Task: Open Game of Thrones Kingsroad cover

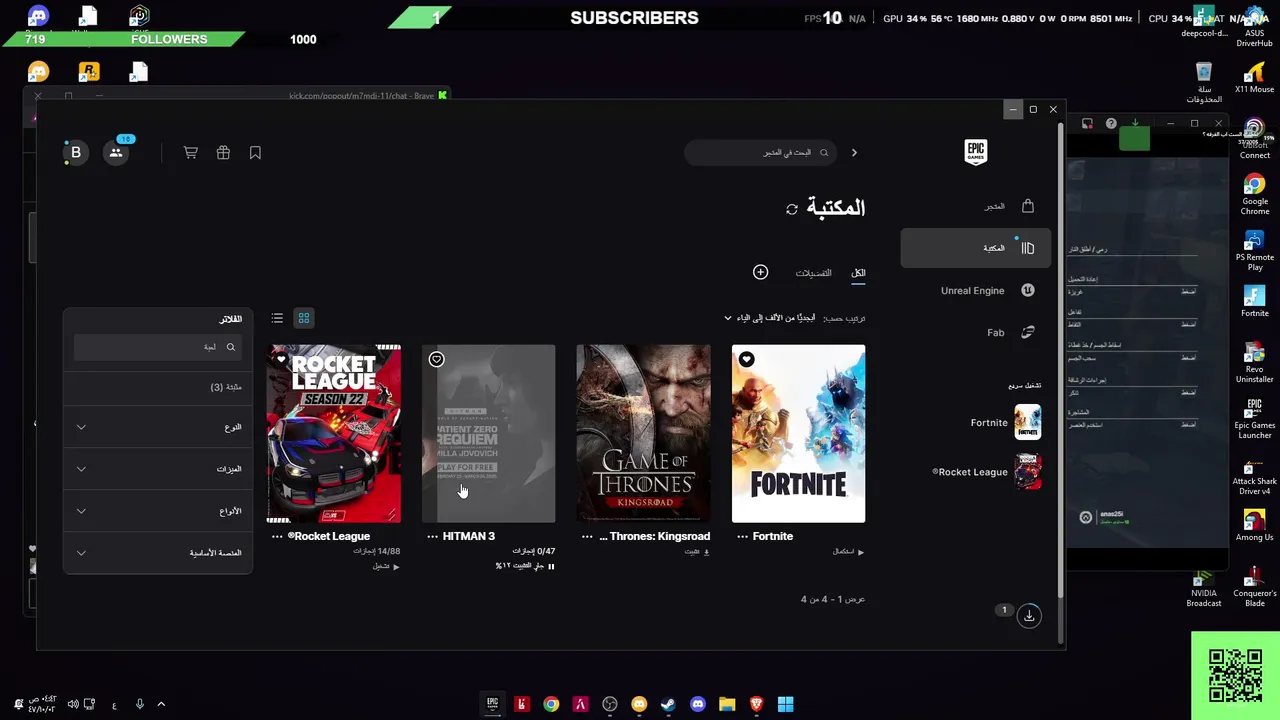Action: pos(643,433)
